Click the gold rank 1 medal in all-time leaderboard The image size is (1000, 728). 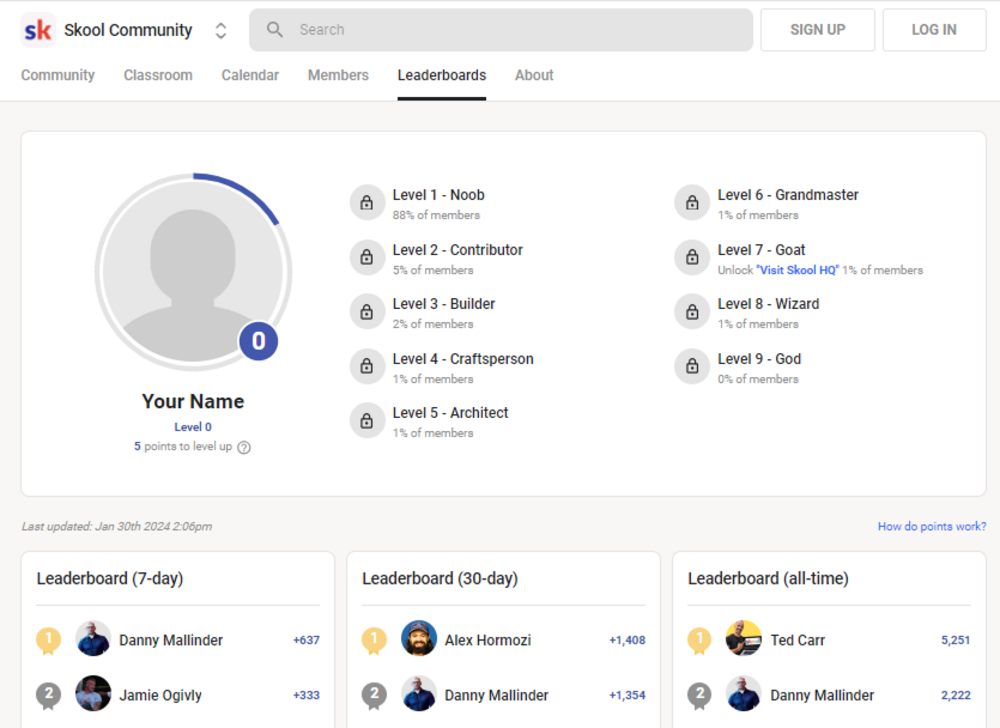pyautogui.click(x=700, y=641)
